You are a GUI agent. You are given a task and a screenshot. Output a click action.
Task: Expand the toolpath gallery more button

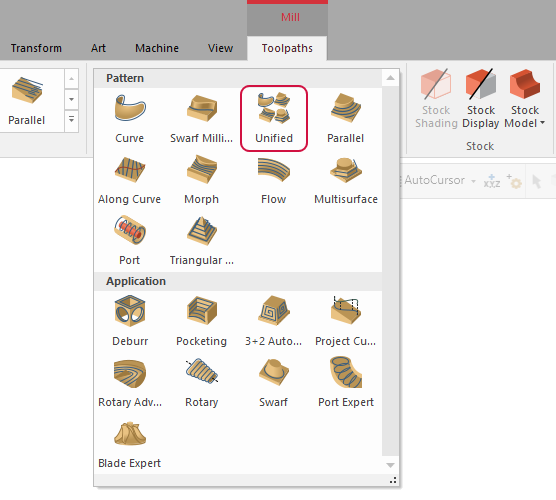coord(71,120)
